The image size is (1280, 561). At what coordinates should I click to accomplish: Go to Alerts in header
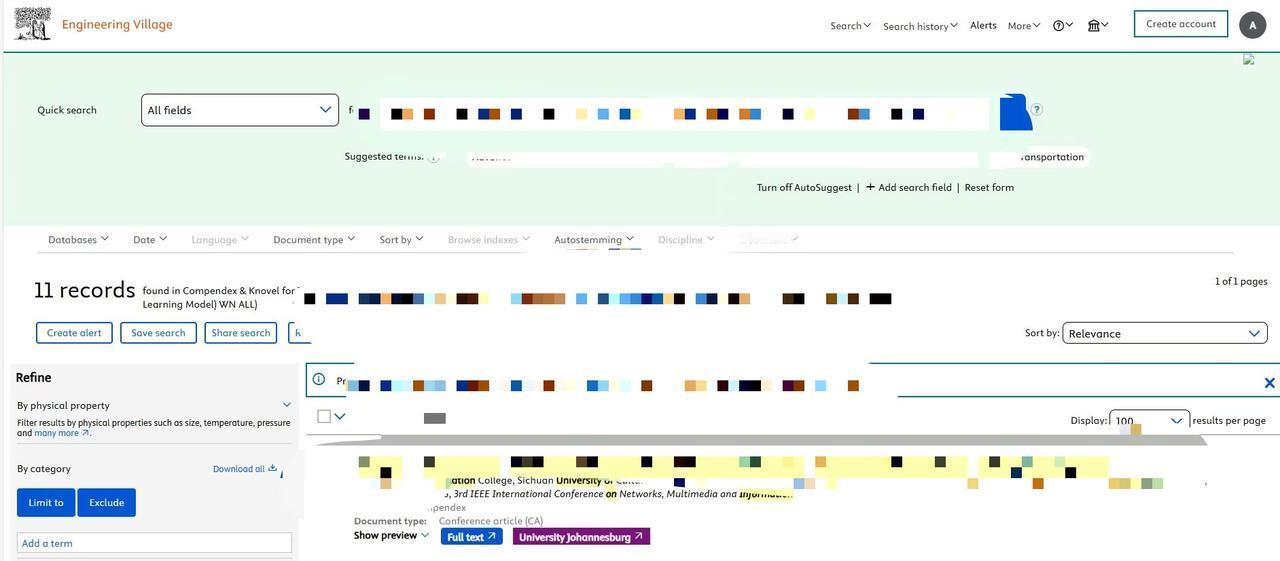983,25
